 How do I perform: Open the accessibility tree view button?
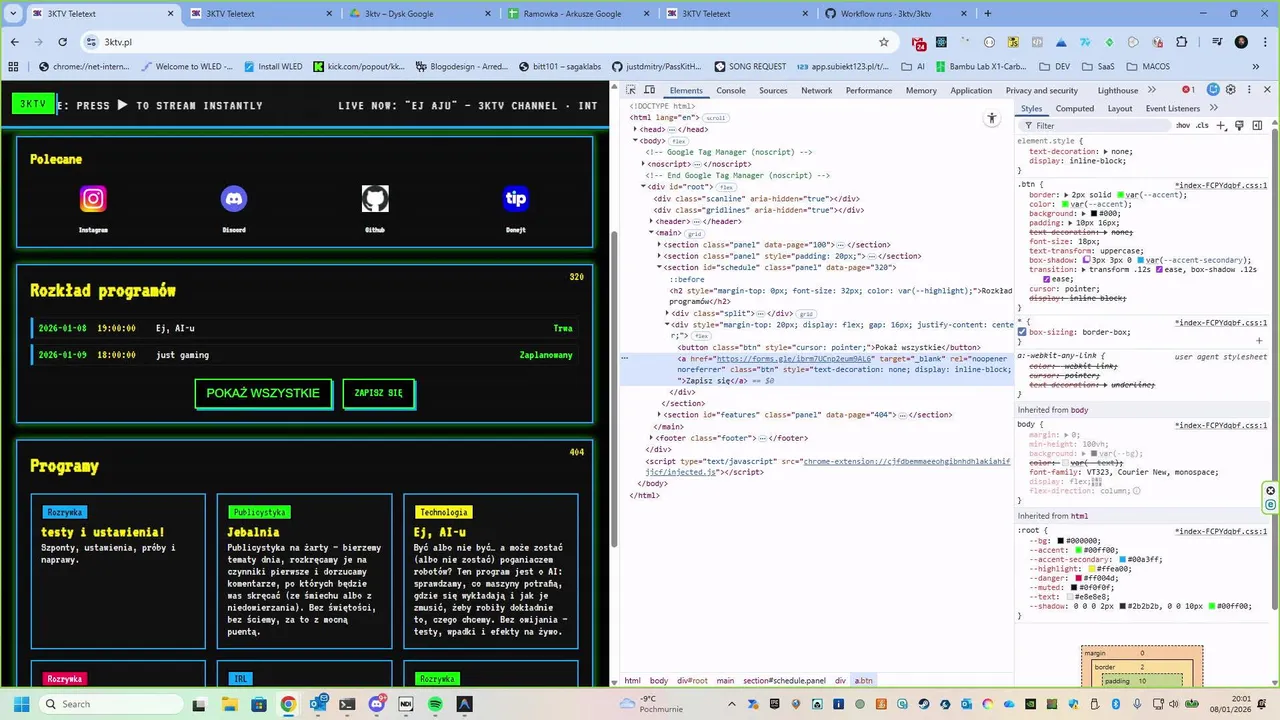click(992, 118)
